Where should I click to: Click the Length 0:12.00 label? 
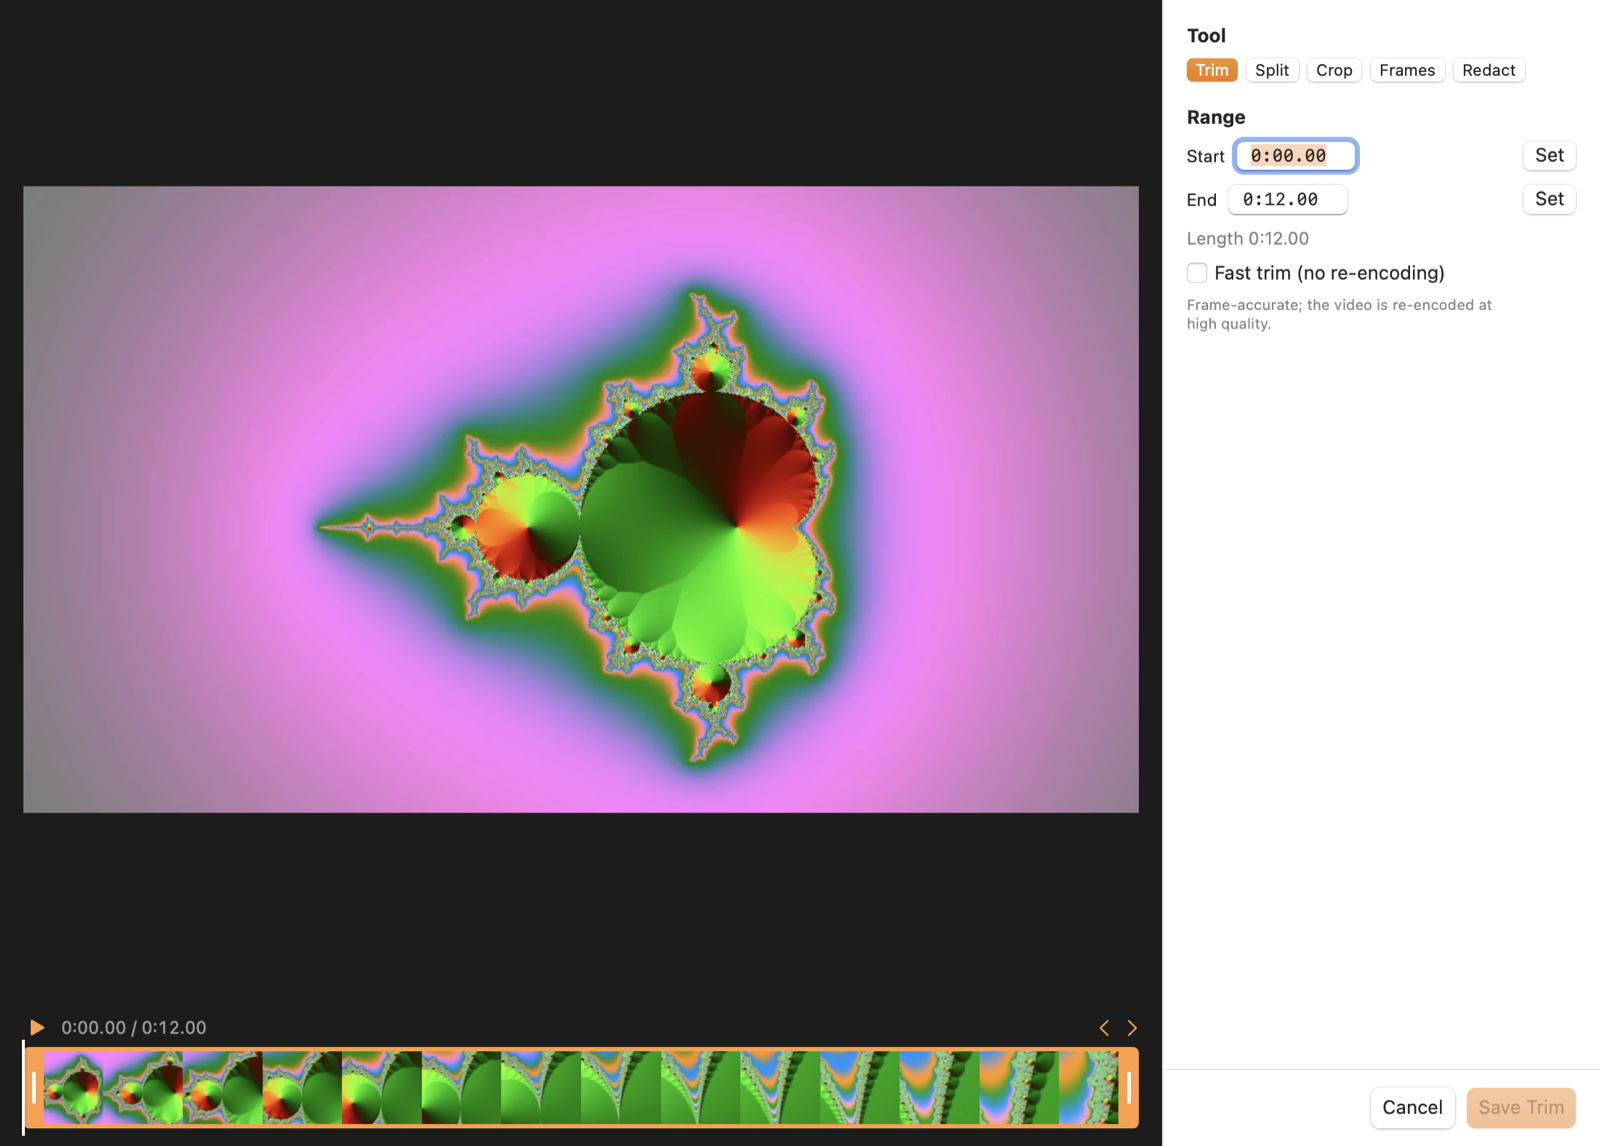coord(1248,238)
